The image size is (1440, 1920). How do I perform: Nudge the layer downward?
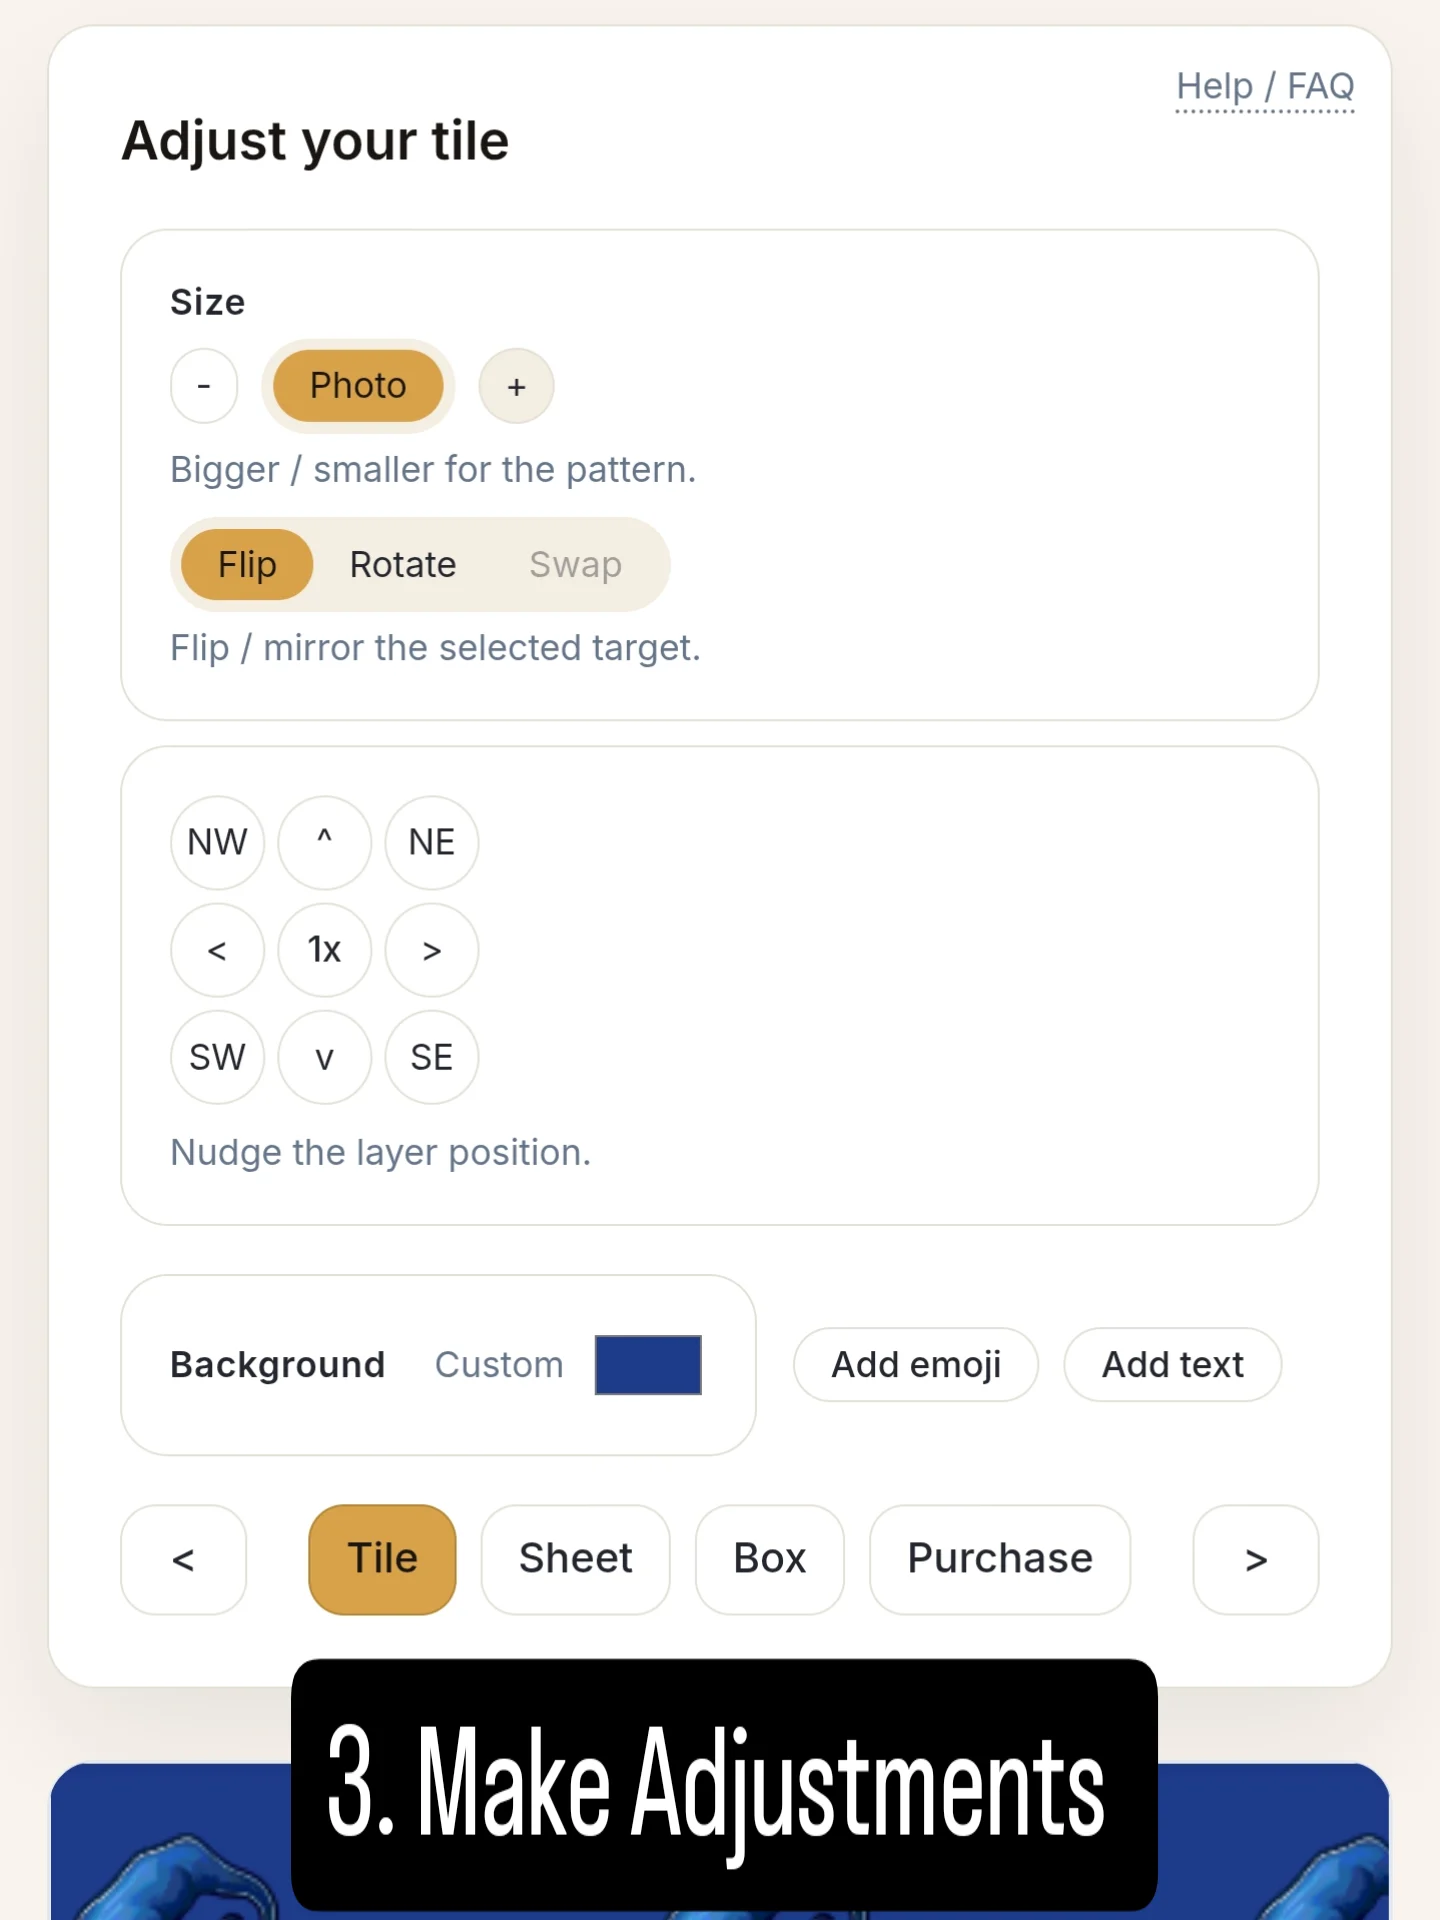(324, 1057)
